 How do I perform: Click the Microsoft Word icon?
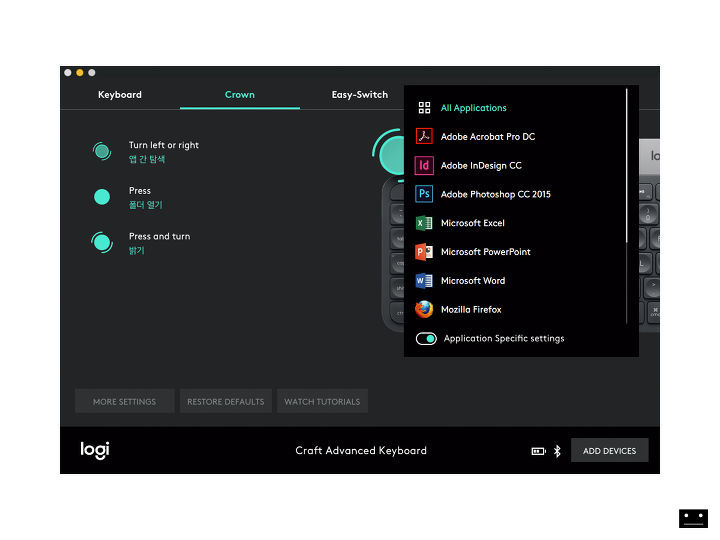(424, 281)
